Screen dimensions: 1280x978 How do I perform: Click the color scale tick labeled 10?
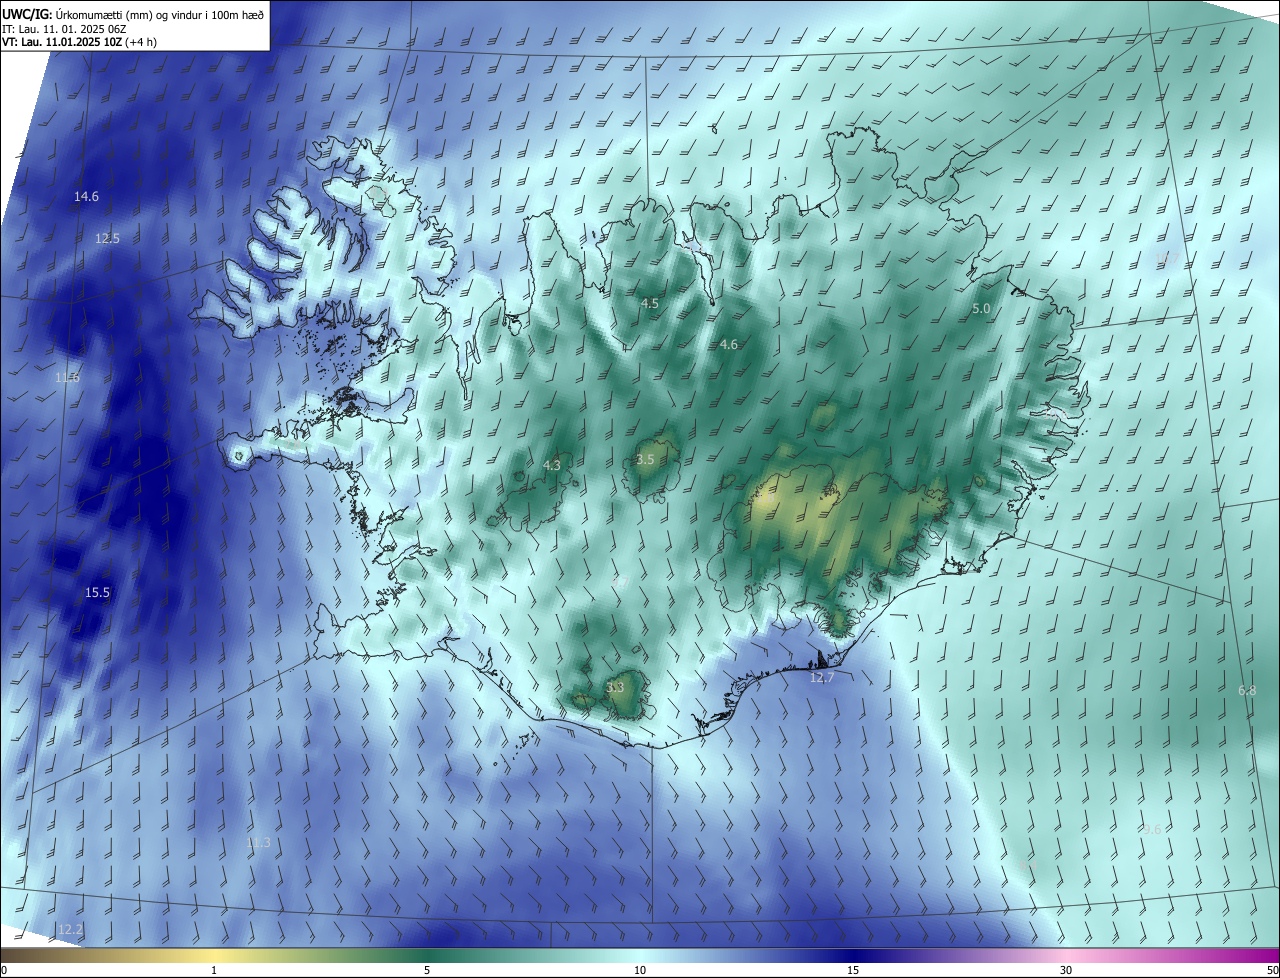coord(640,970)
